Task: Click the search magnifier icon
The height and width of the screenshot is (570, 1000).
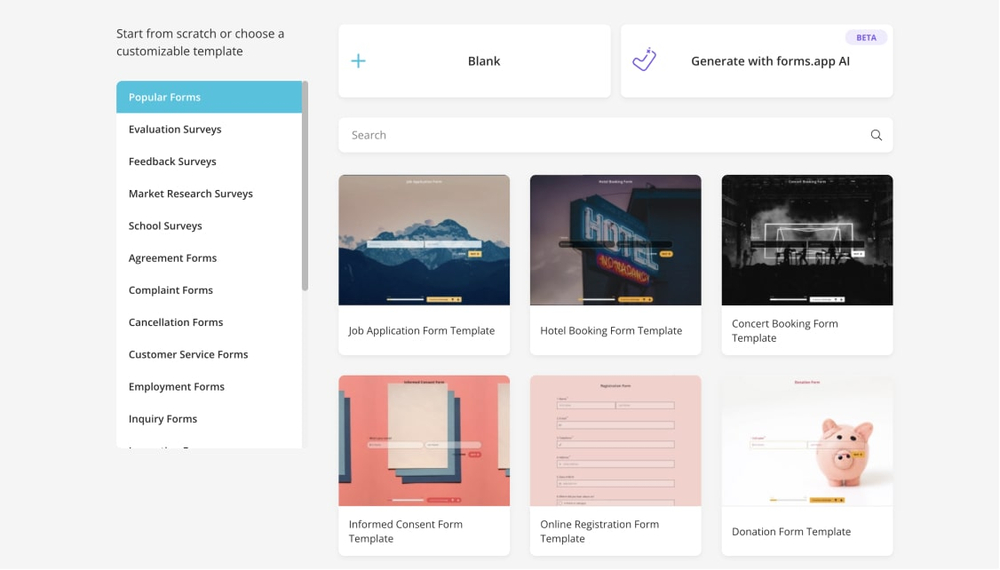Action: coord(876,135)
